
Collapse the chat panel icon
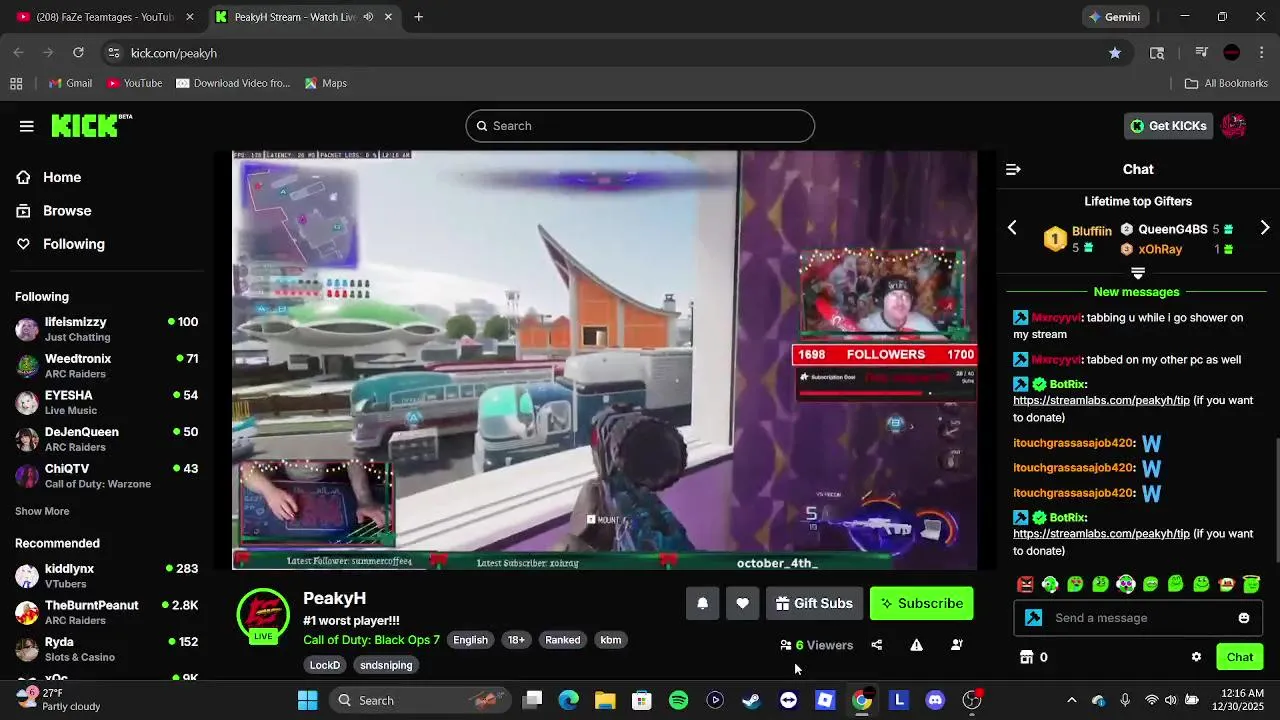pyautogui.click(x=1013, y=170)
